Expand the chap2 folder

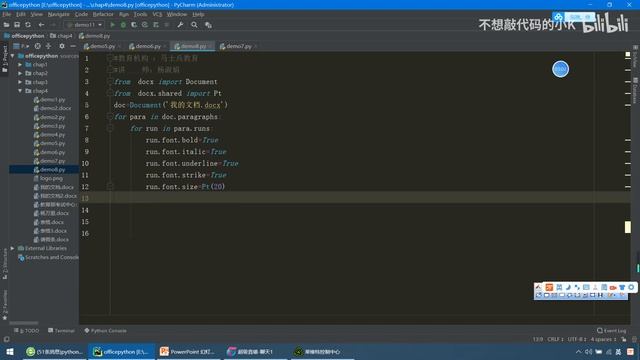[20, 73]
